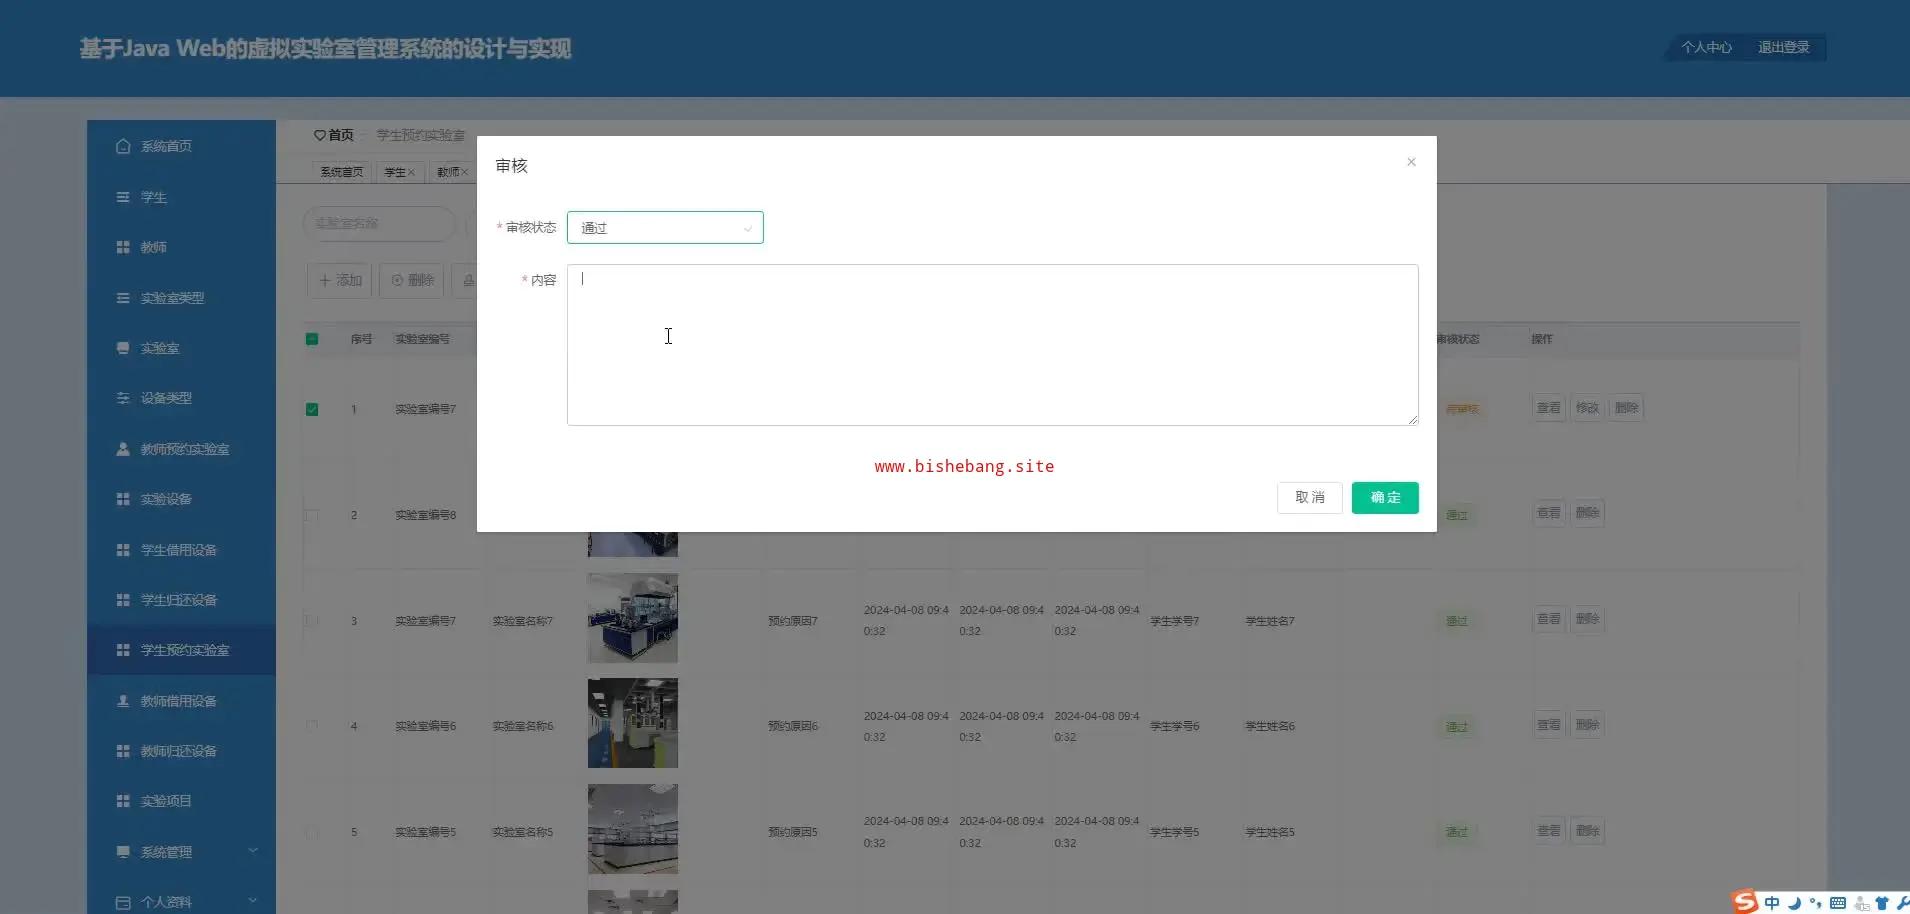The width and height of the screenshot is (1910, 914).
Task: Click the monitor icon beside 系统管理
Action: click(123, 852)
